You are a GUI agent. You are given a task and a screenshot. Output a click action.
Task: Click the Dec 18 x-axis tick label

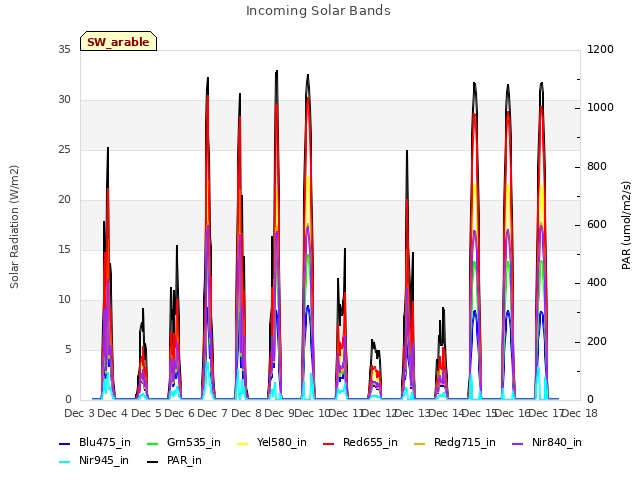click(580, 413)
